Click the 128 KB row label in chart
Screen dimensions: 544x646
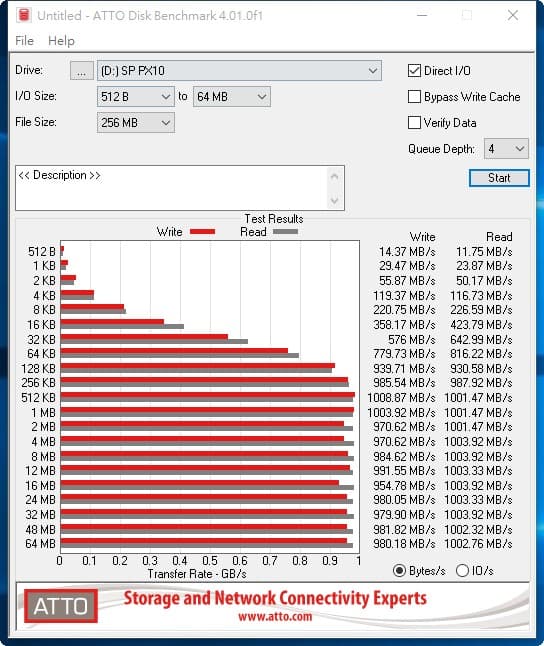38,369
